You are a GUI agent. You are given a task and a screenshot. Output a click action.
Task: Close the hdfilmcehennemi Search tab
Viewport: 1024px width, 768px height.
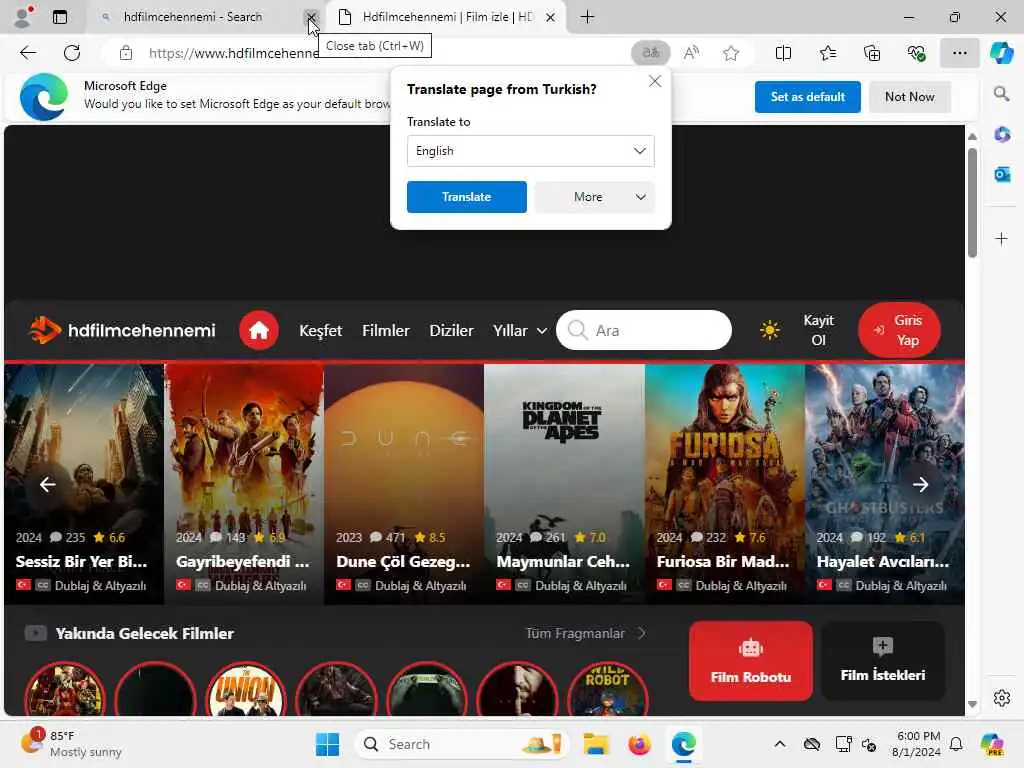312,17
